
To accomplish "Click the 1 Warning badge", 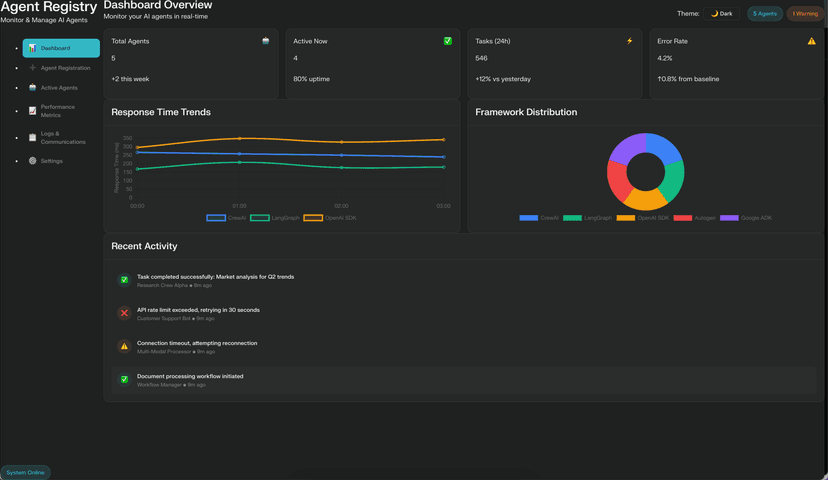I will [x=804, y=14].
